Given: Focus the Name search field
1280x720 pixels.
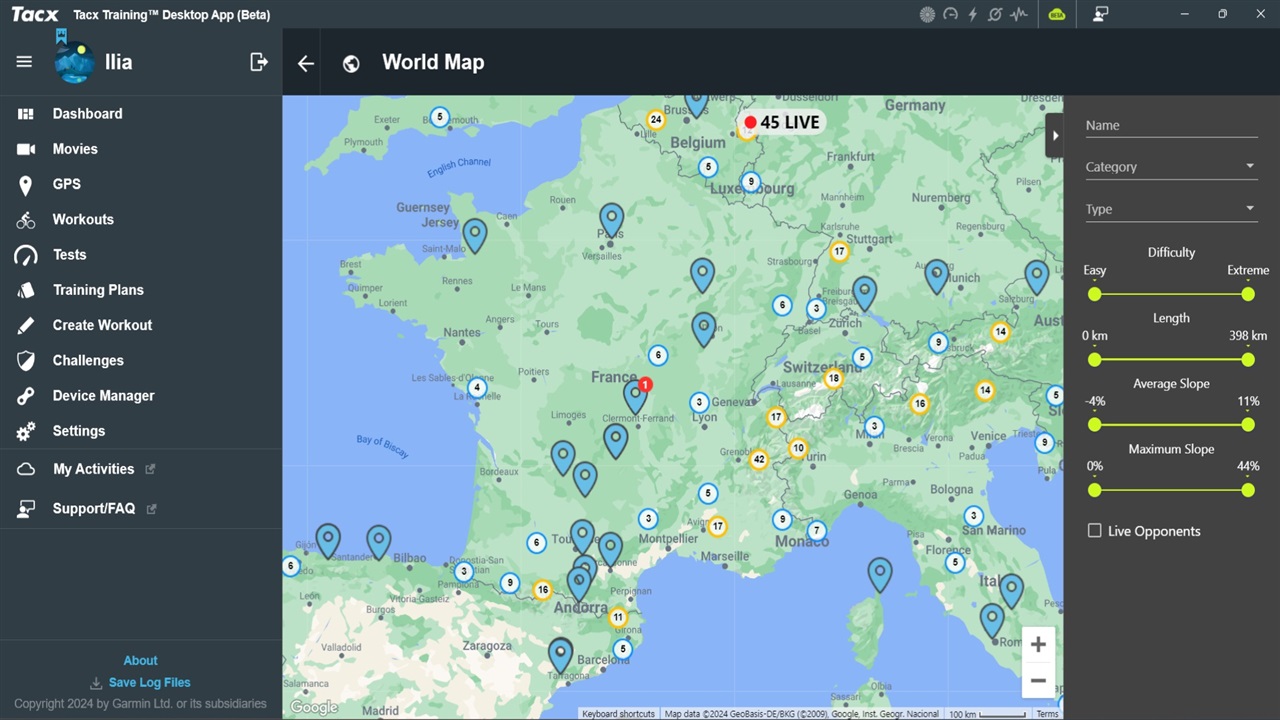Looking at the screenshot, I should pos(1171,126).
